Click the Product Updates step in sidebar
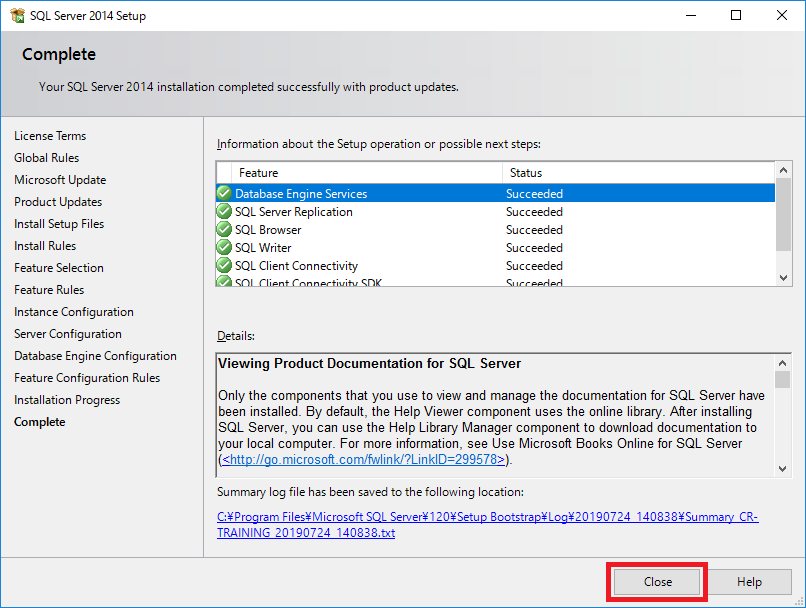The image size is (806, 608). [x=58, y=202]
